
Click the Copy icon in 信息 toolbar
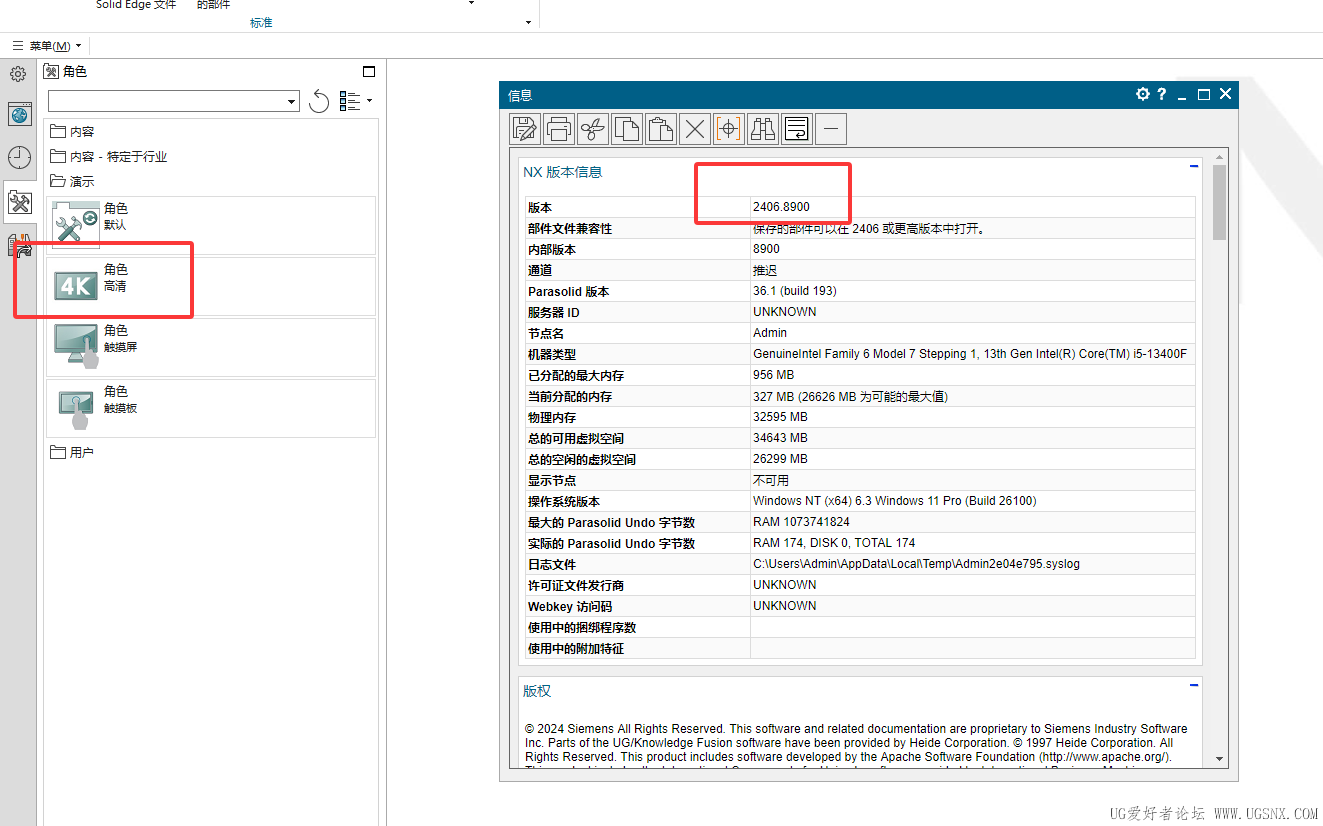627,128
